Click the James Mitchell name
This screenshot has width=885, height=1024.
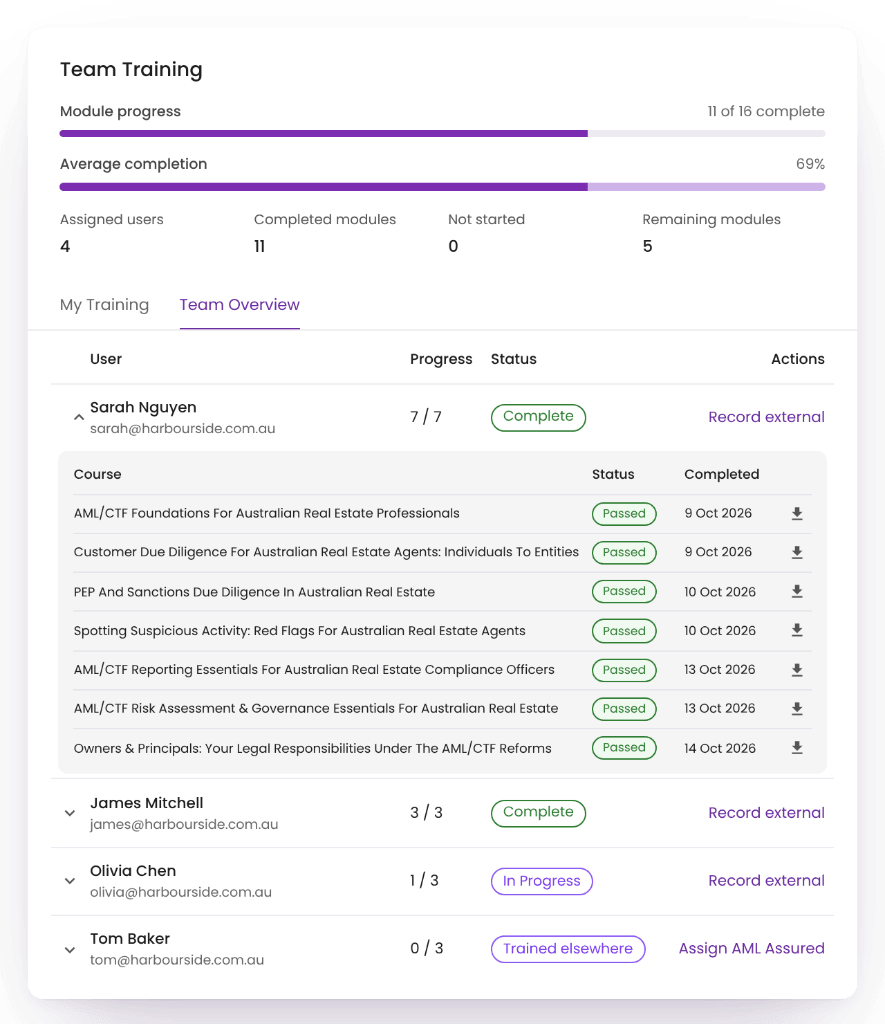pos(146,803)
